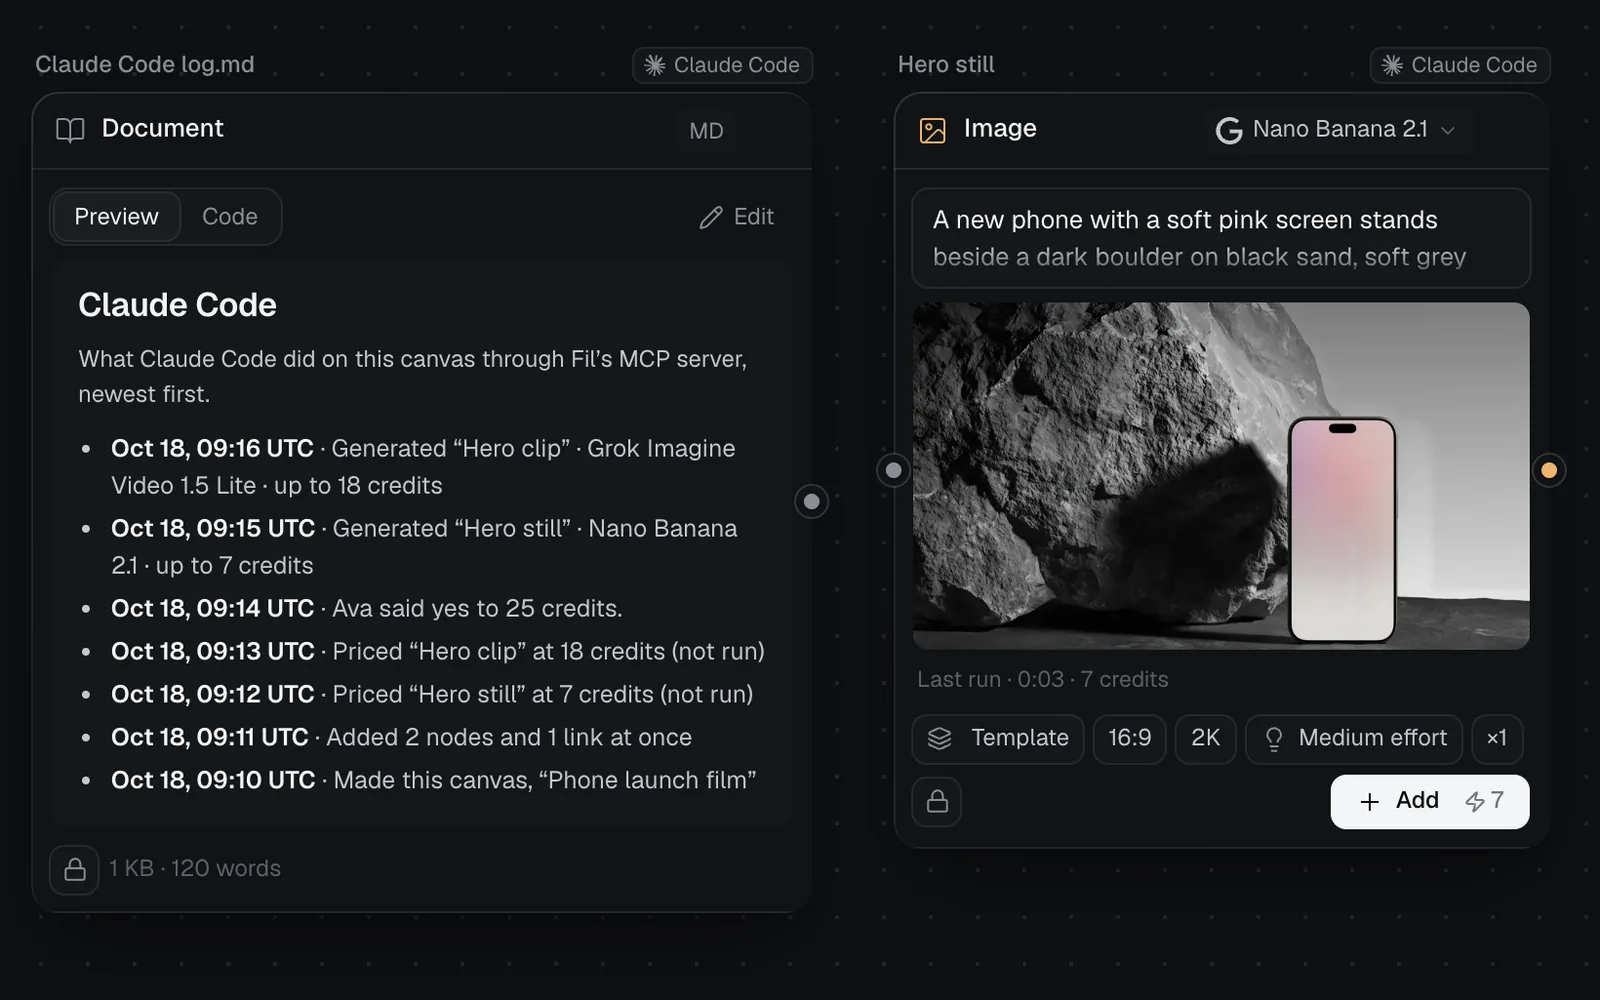Click the pencil Edit icon

(x=711, y=218)
